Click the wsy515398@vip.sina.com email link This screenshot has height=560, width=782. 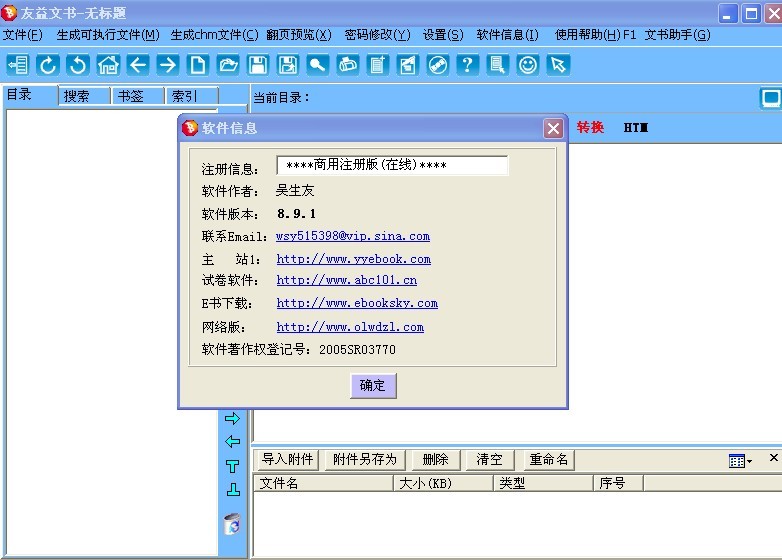click(x=353, y=237)
